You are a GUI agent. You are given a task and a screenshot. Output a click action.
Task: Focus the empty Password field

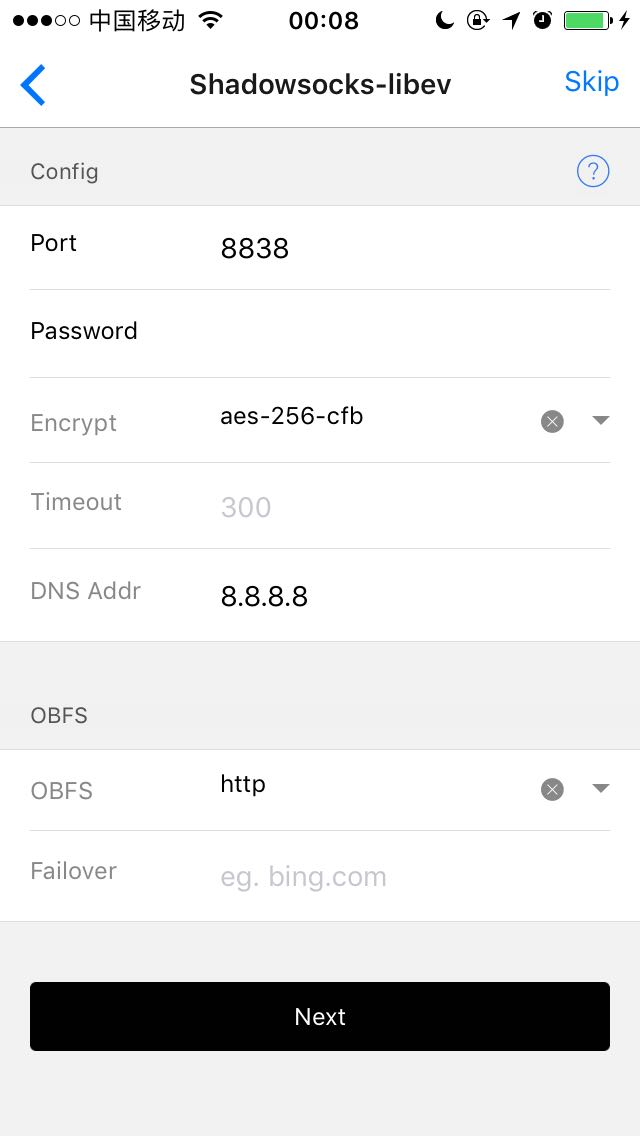[400, 332]
